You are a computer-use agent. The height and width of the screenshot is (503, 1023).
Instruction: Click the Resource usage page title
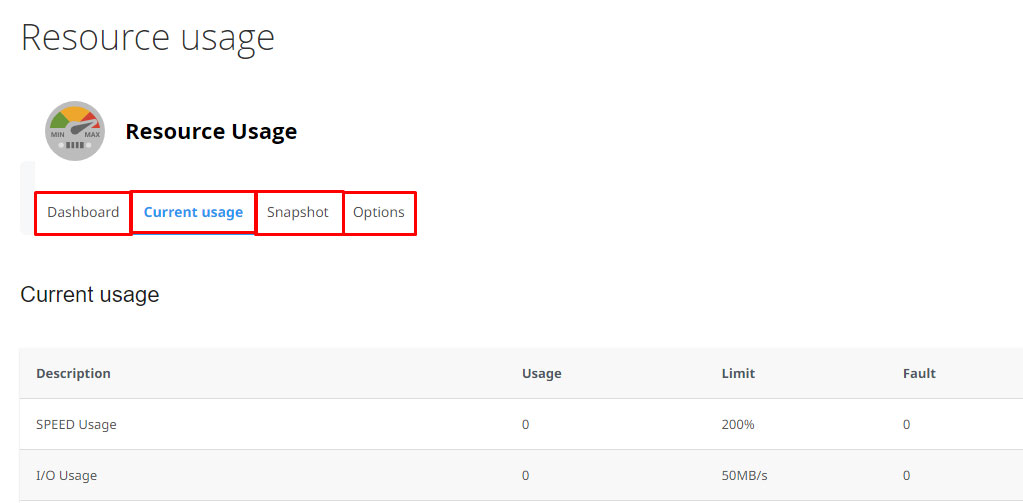tap(148, 37)
